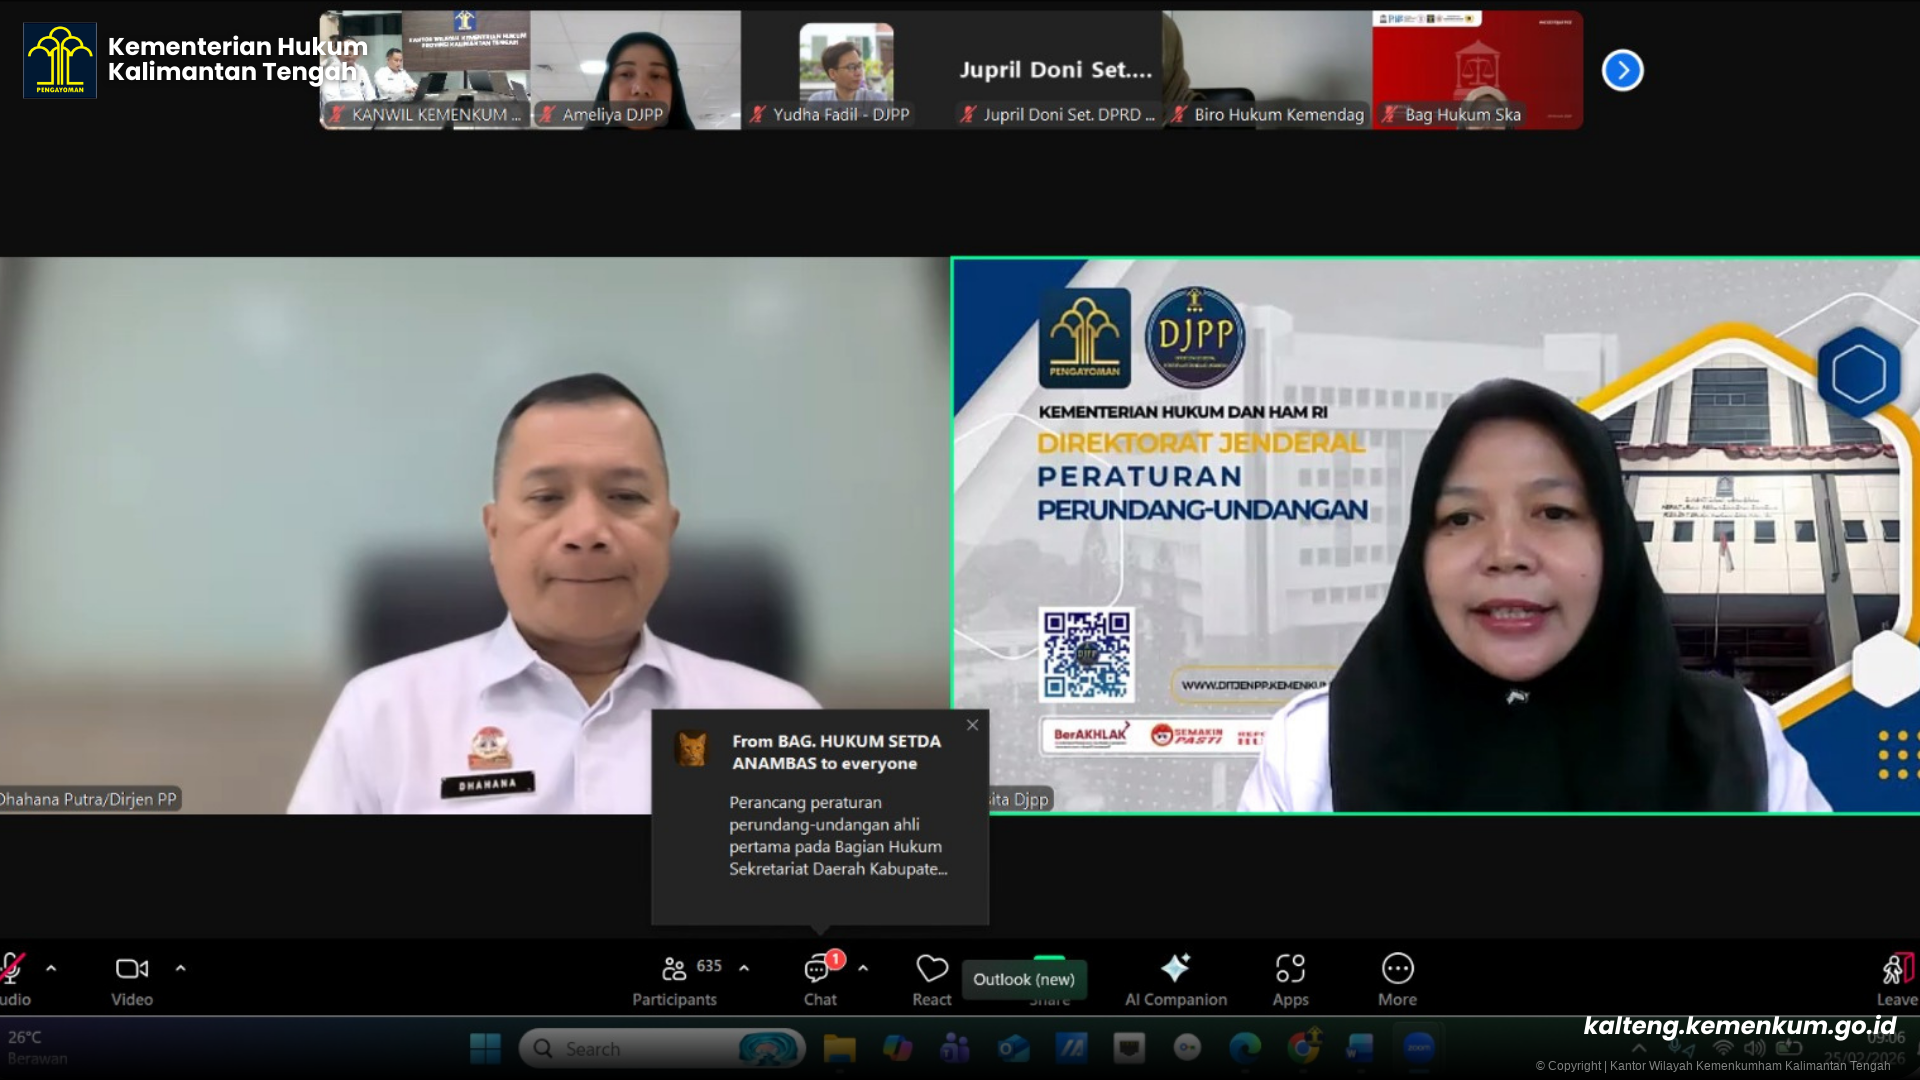Expand the Chat options caret

[863, 968]
